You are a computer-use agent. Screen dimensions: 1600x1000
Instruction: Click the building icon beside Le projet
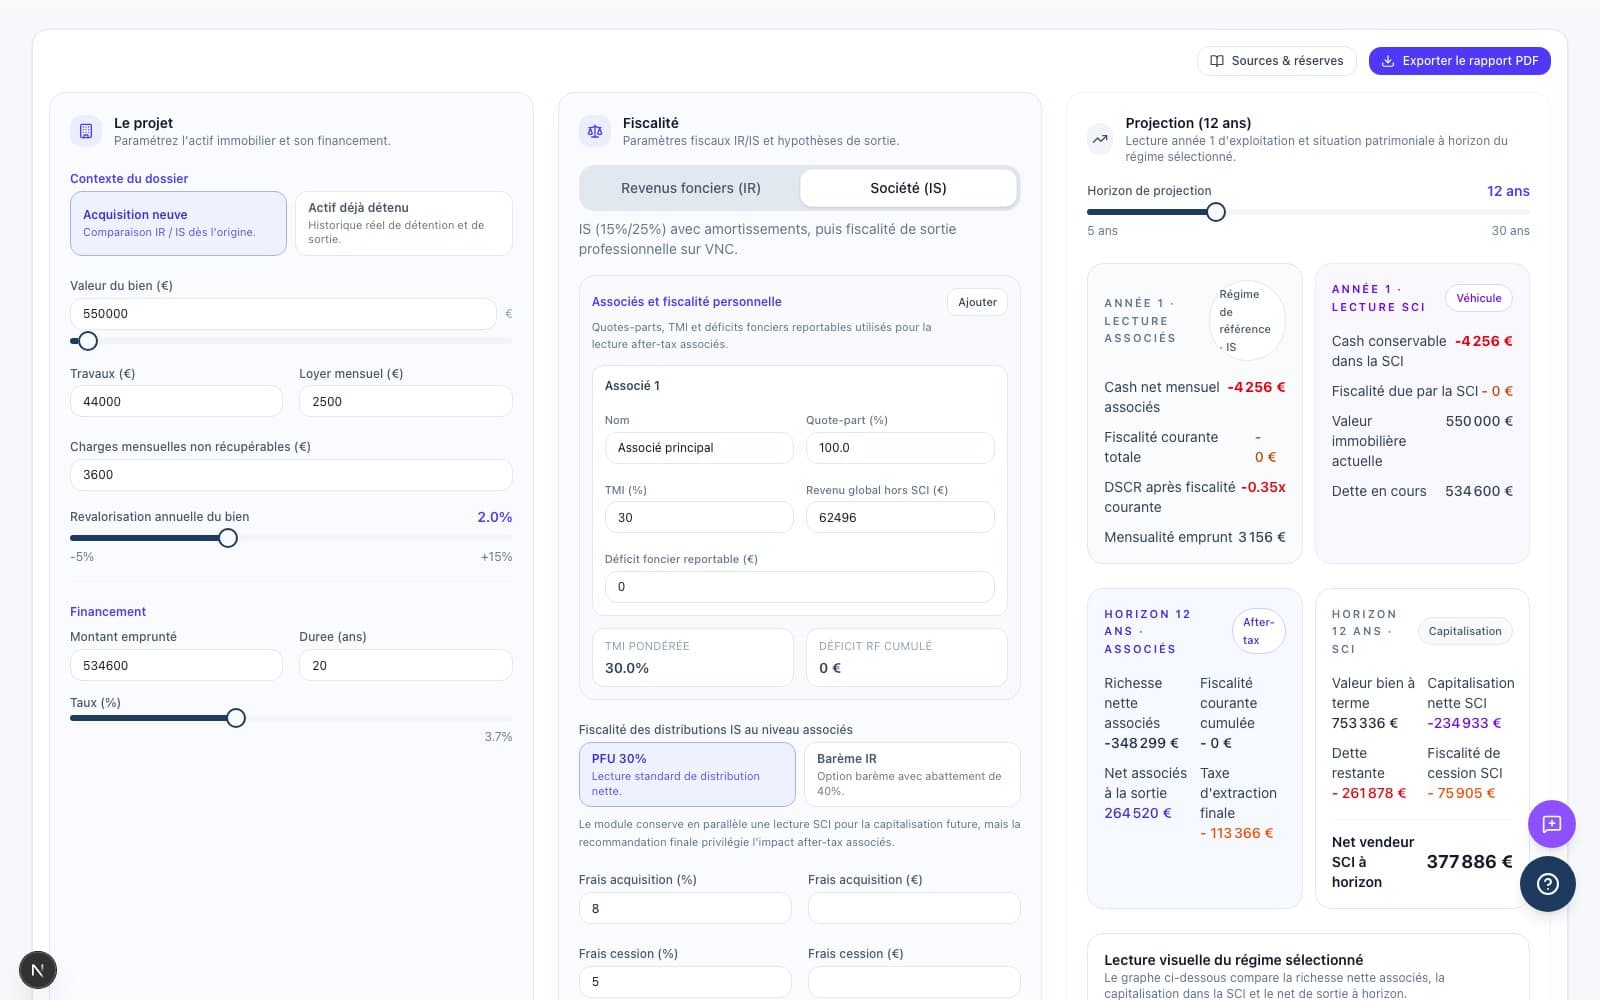click(86, 131)
